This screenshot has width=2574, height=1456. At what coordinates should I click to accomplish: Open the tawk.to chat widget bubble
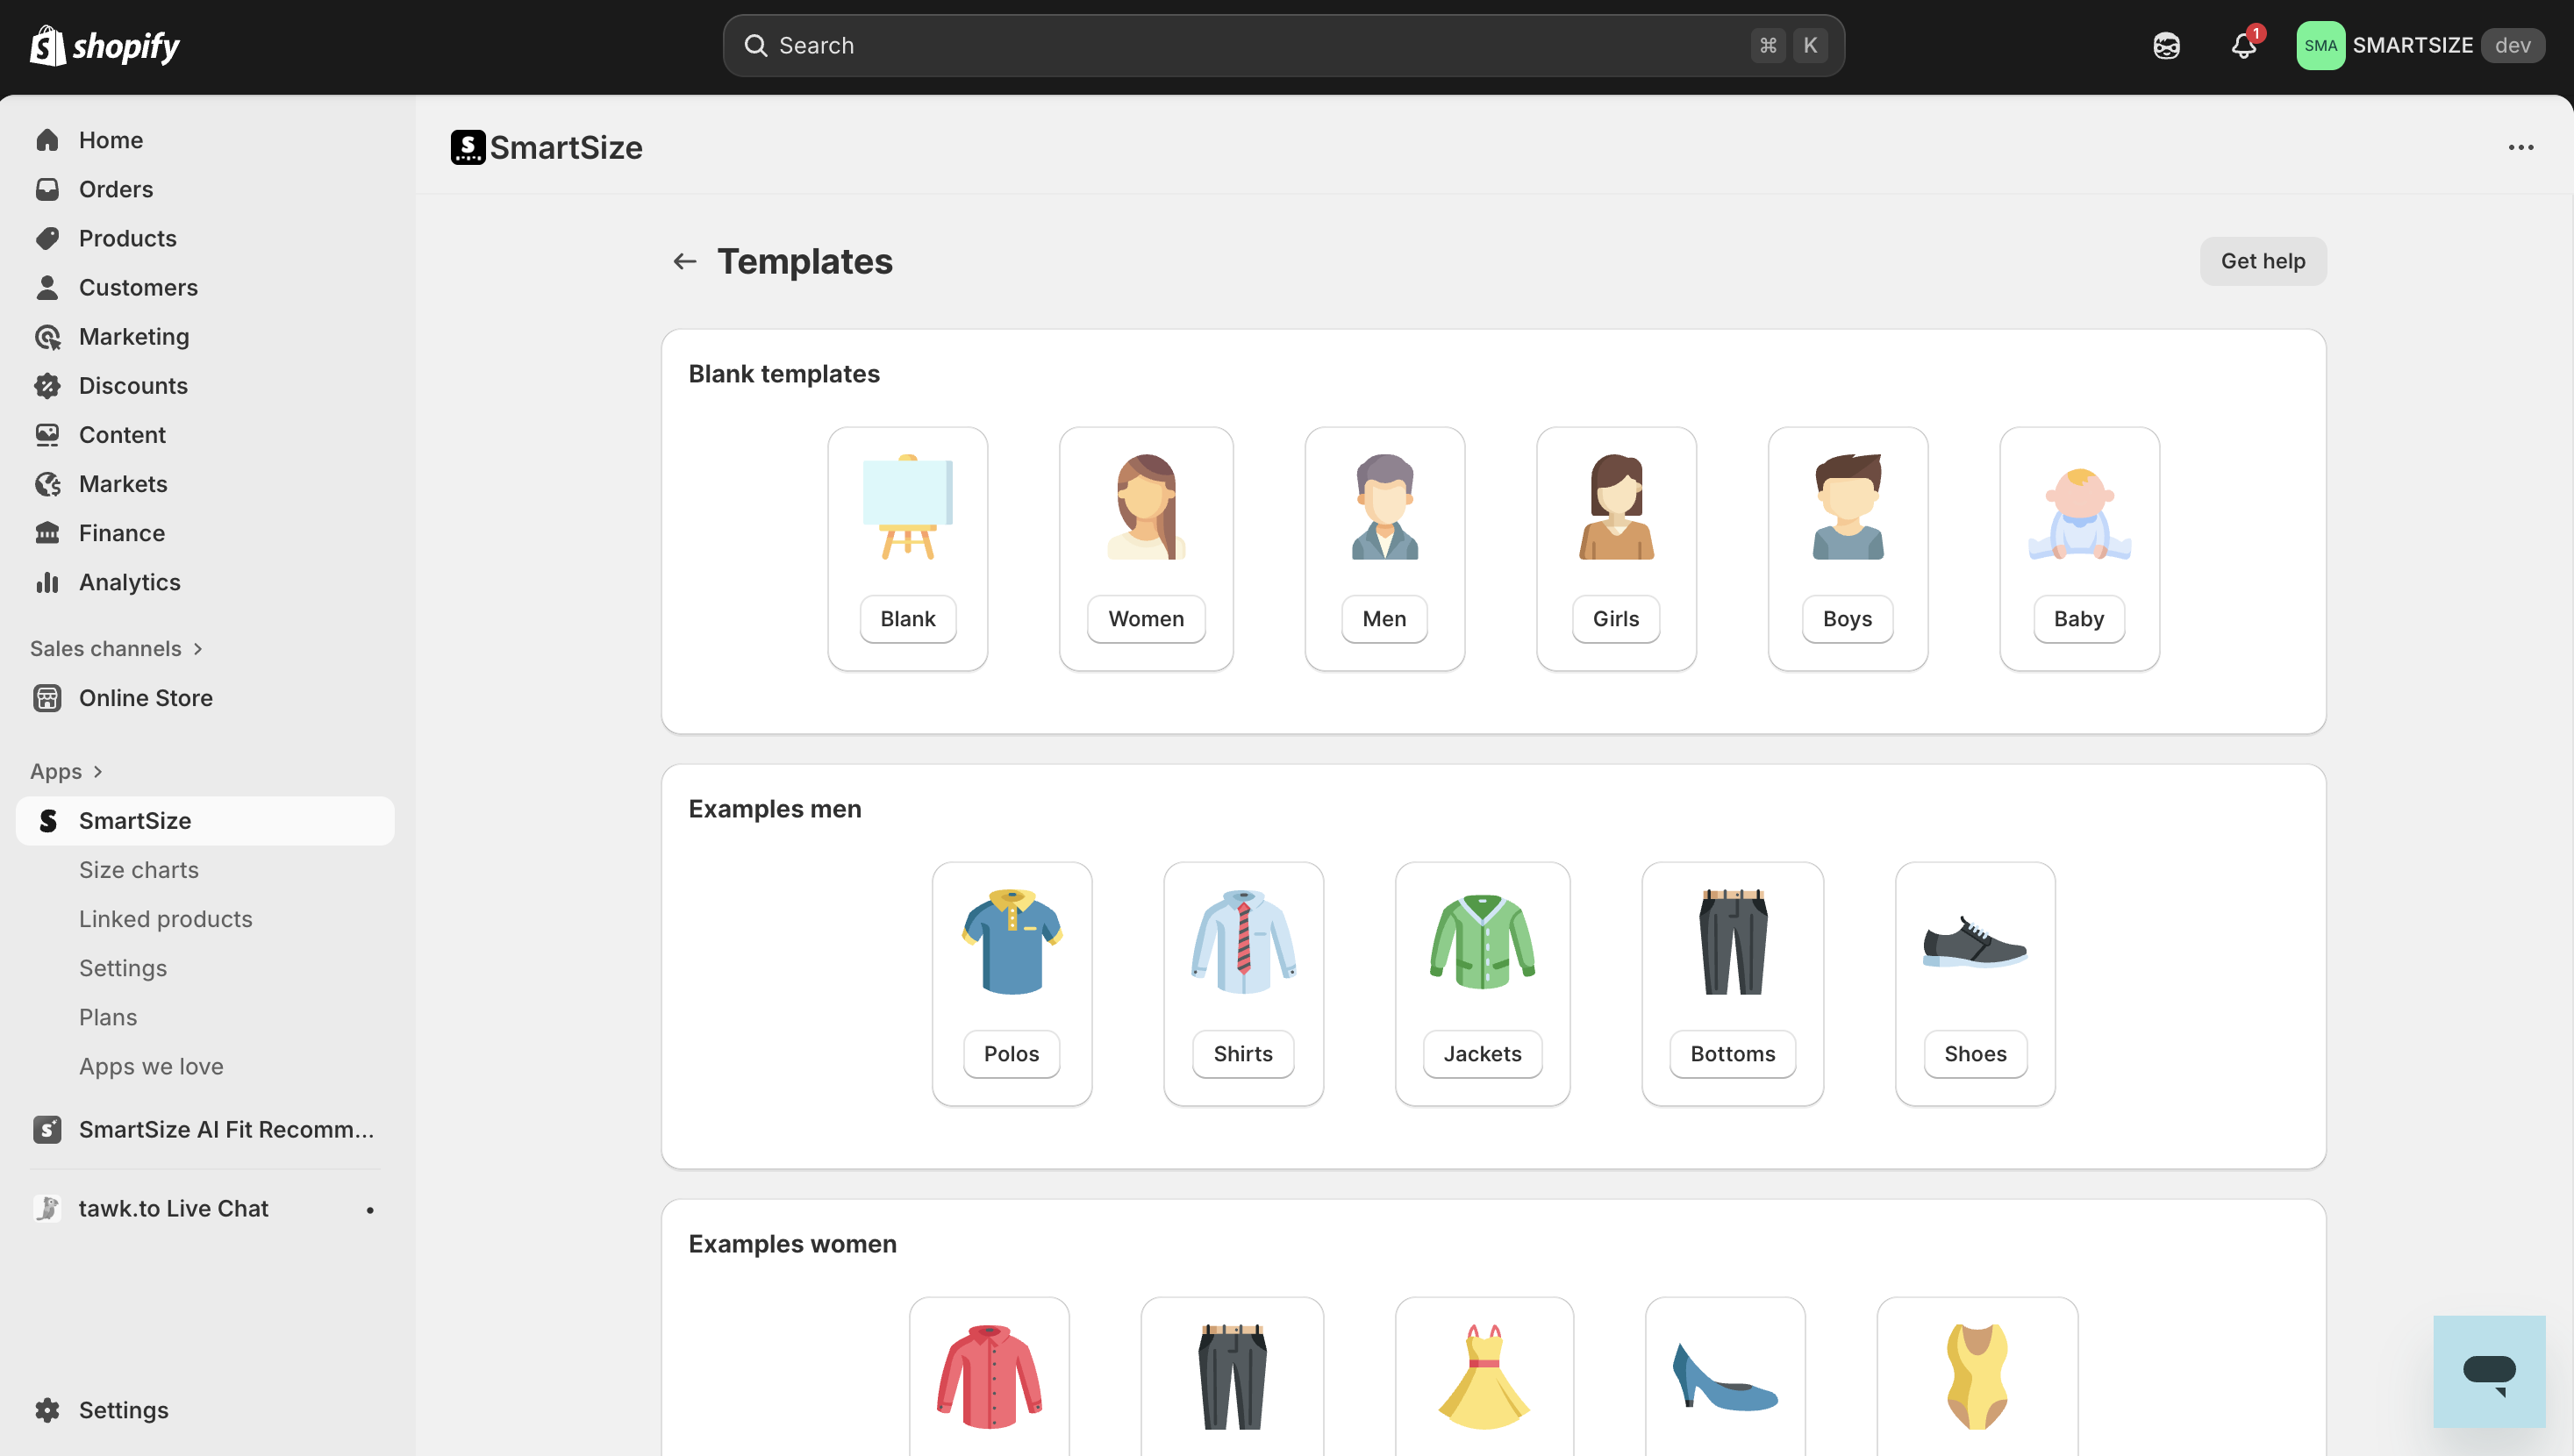tap(2489, 1371)
